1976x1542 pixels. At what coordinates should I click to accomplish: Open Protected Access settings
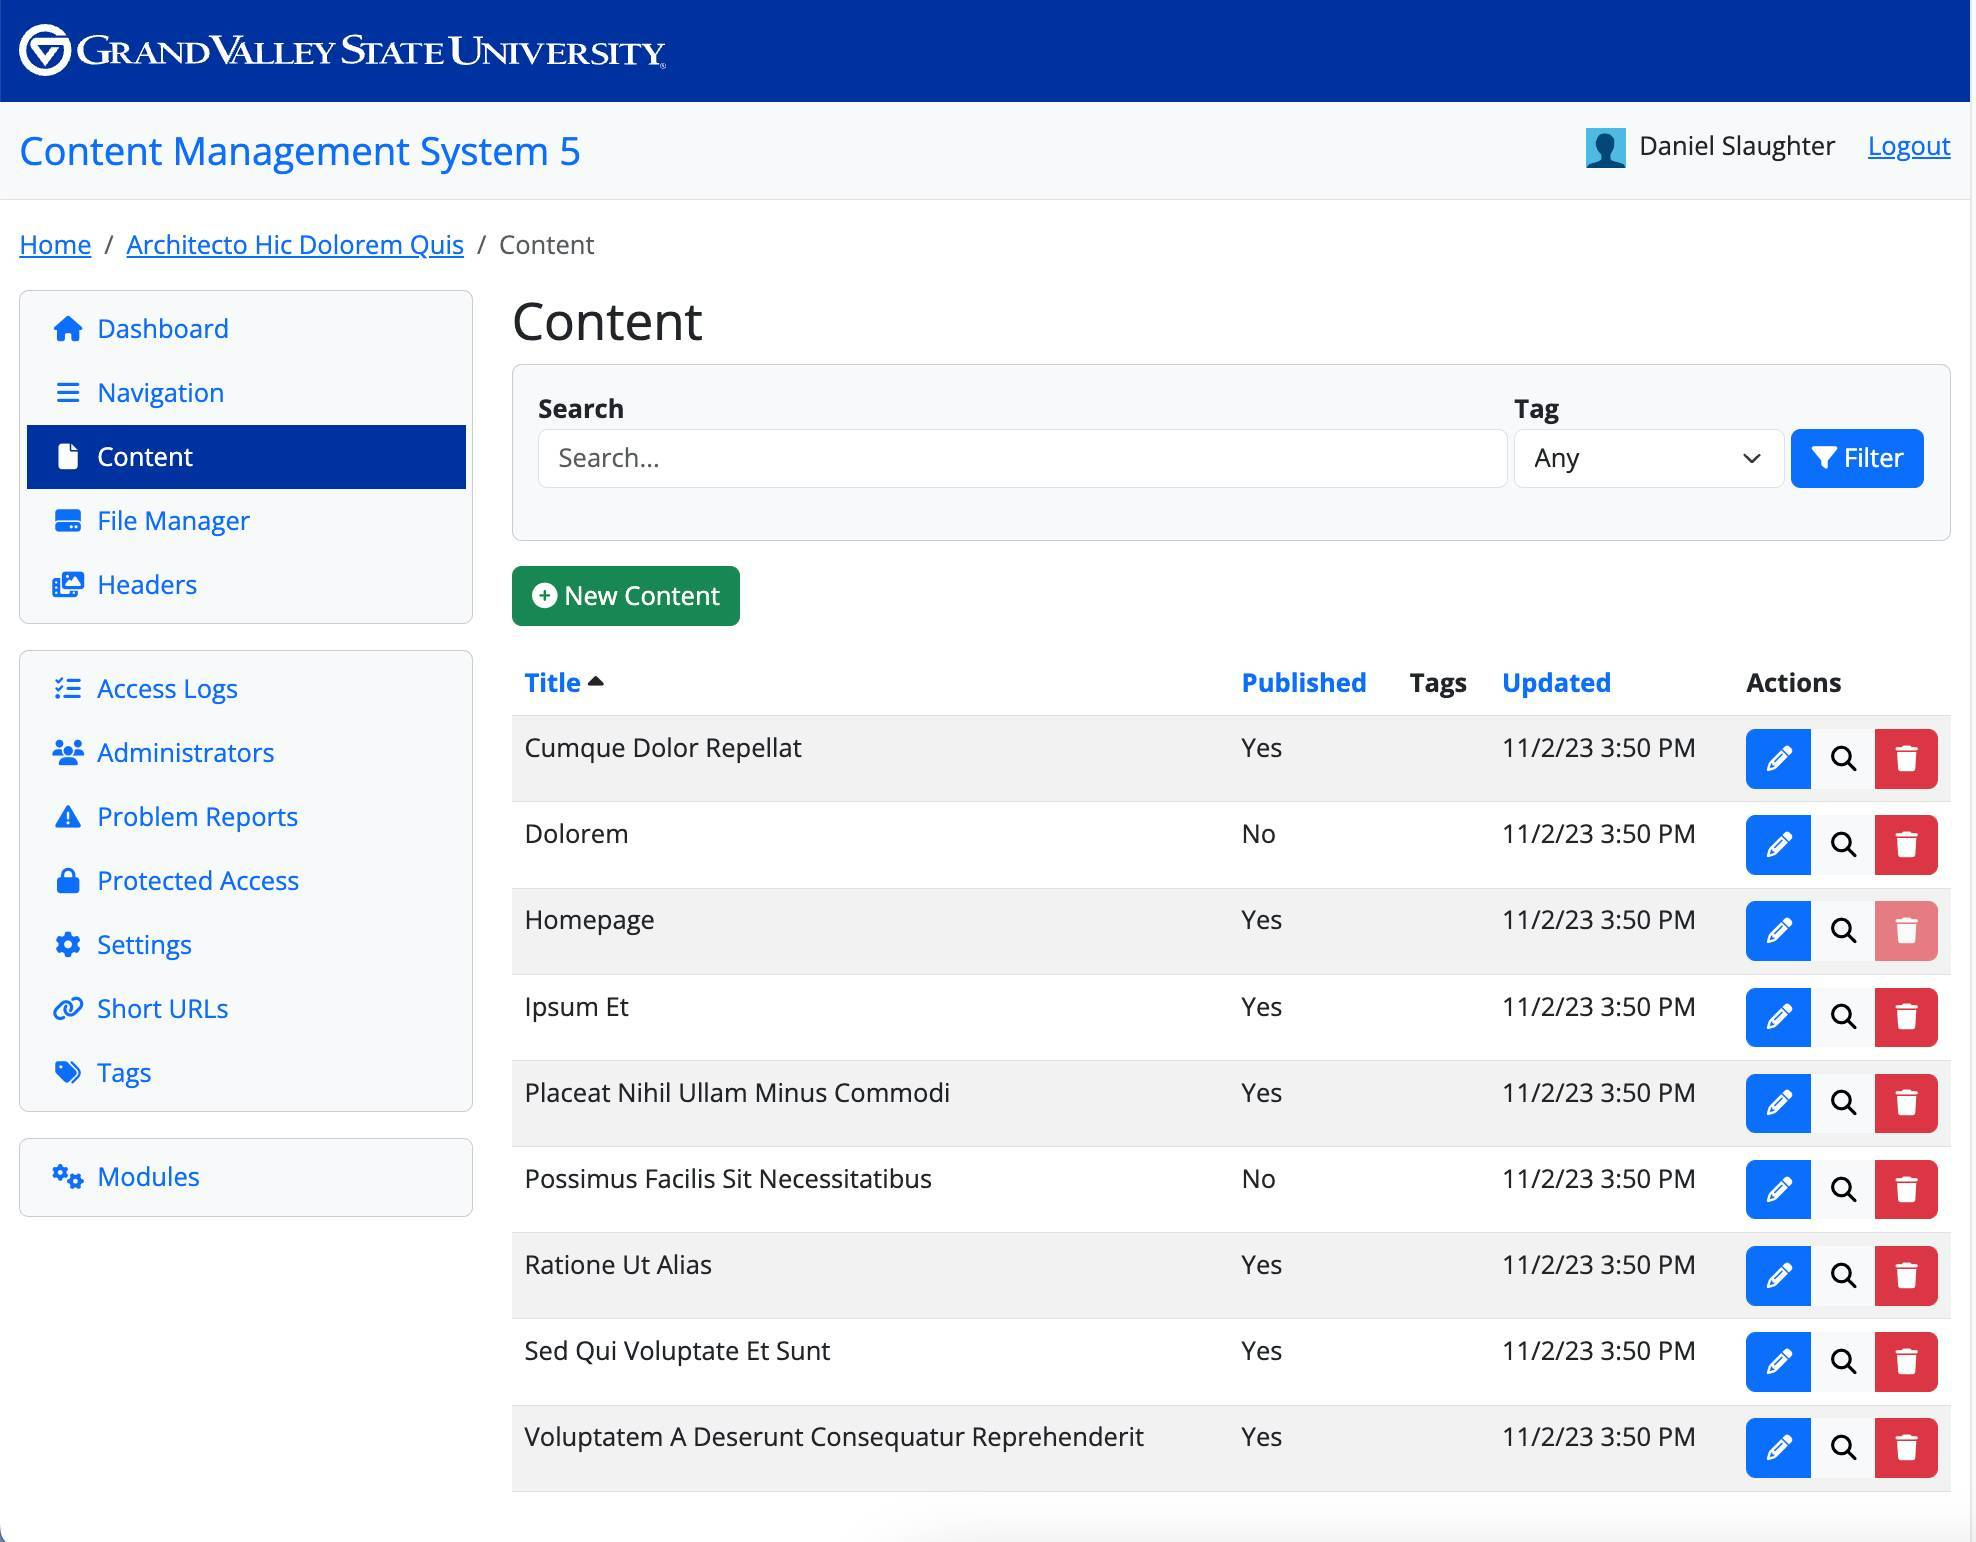pyautogui.click(x=198, y=880)
